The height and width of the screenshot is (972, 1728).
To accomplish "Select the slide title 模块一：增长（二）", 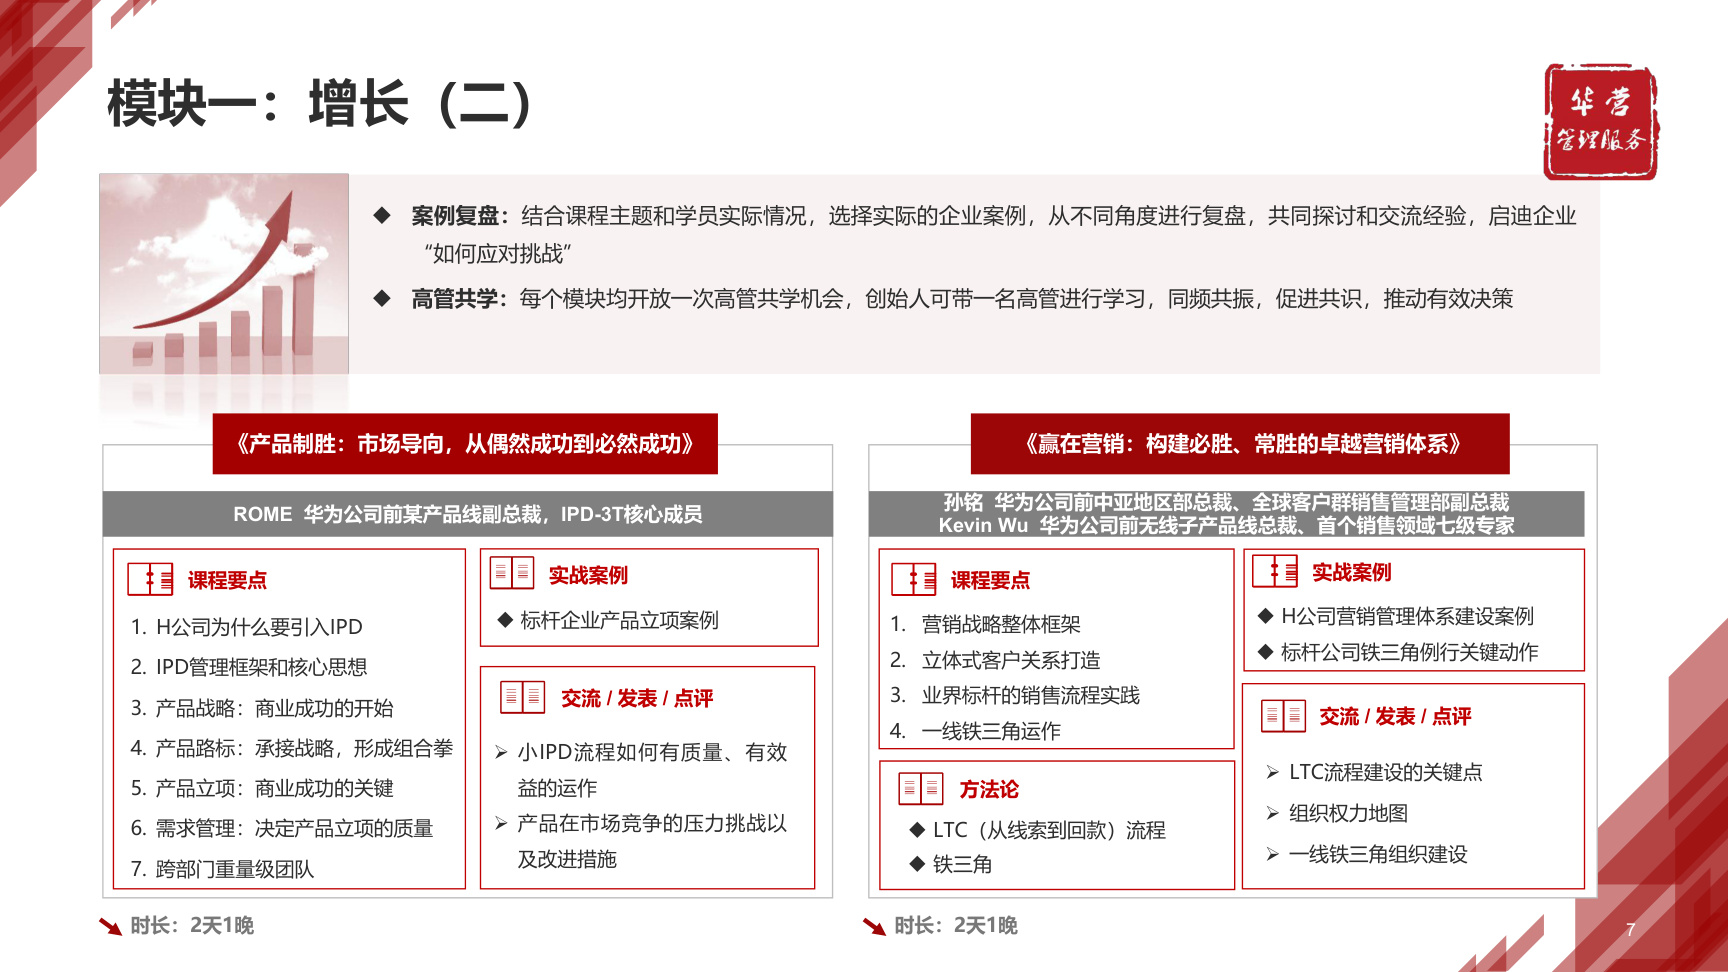I will [321, 103].
